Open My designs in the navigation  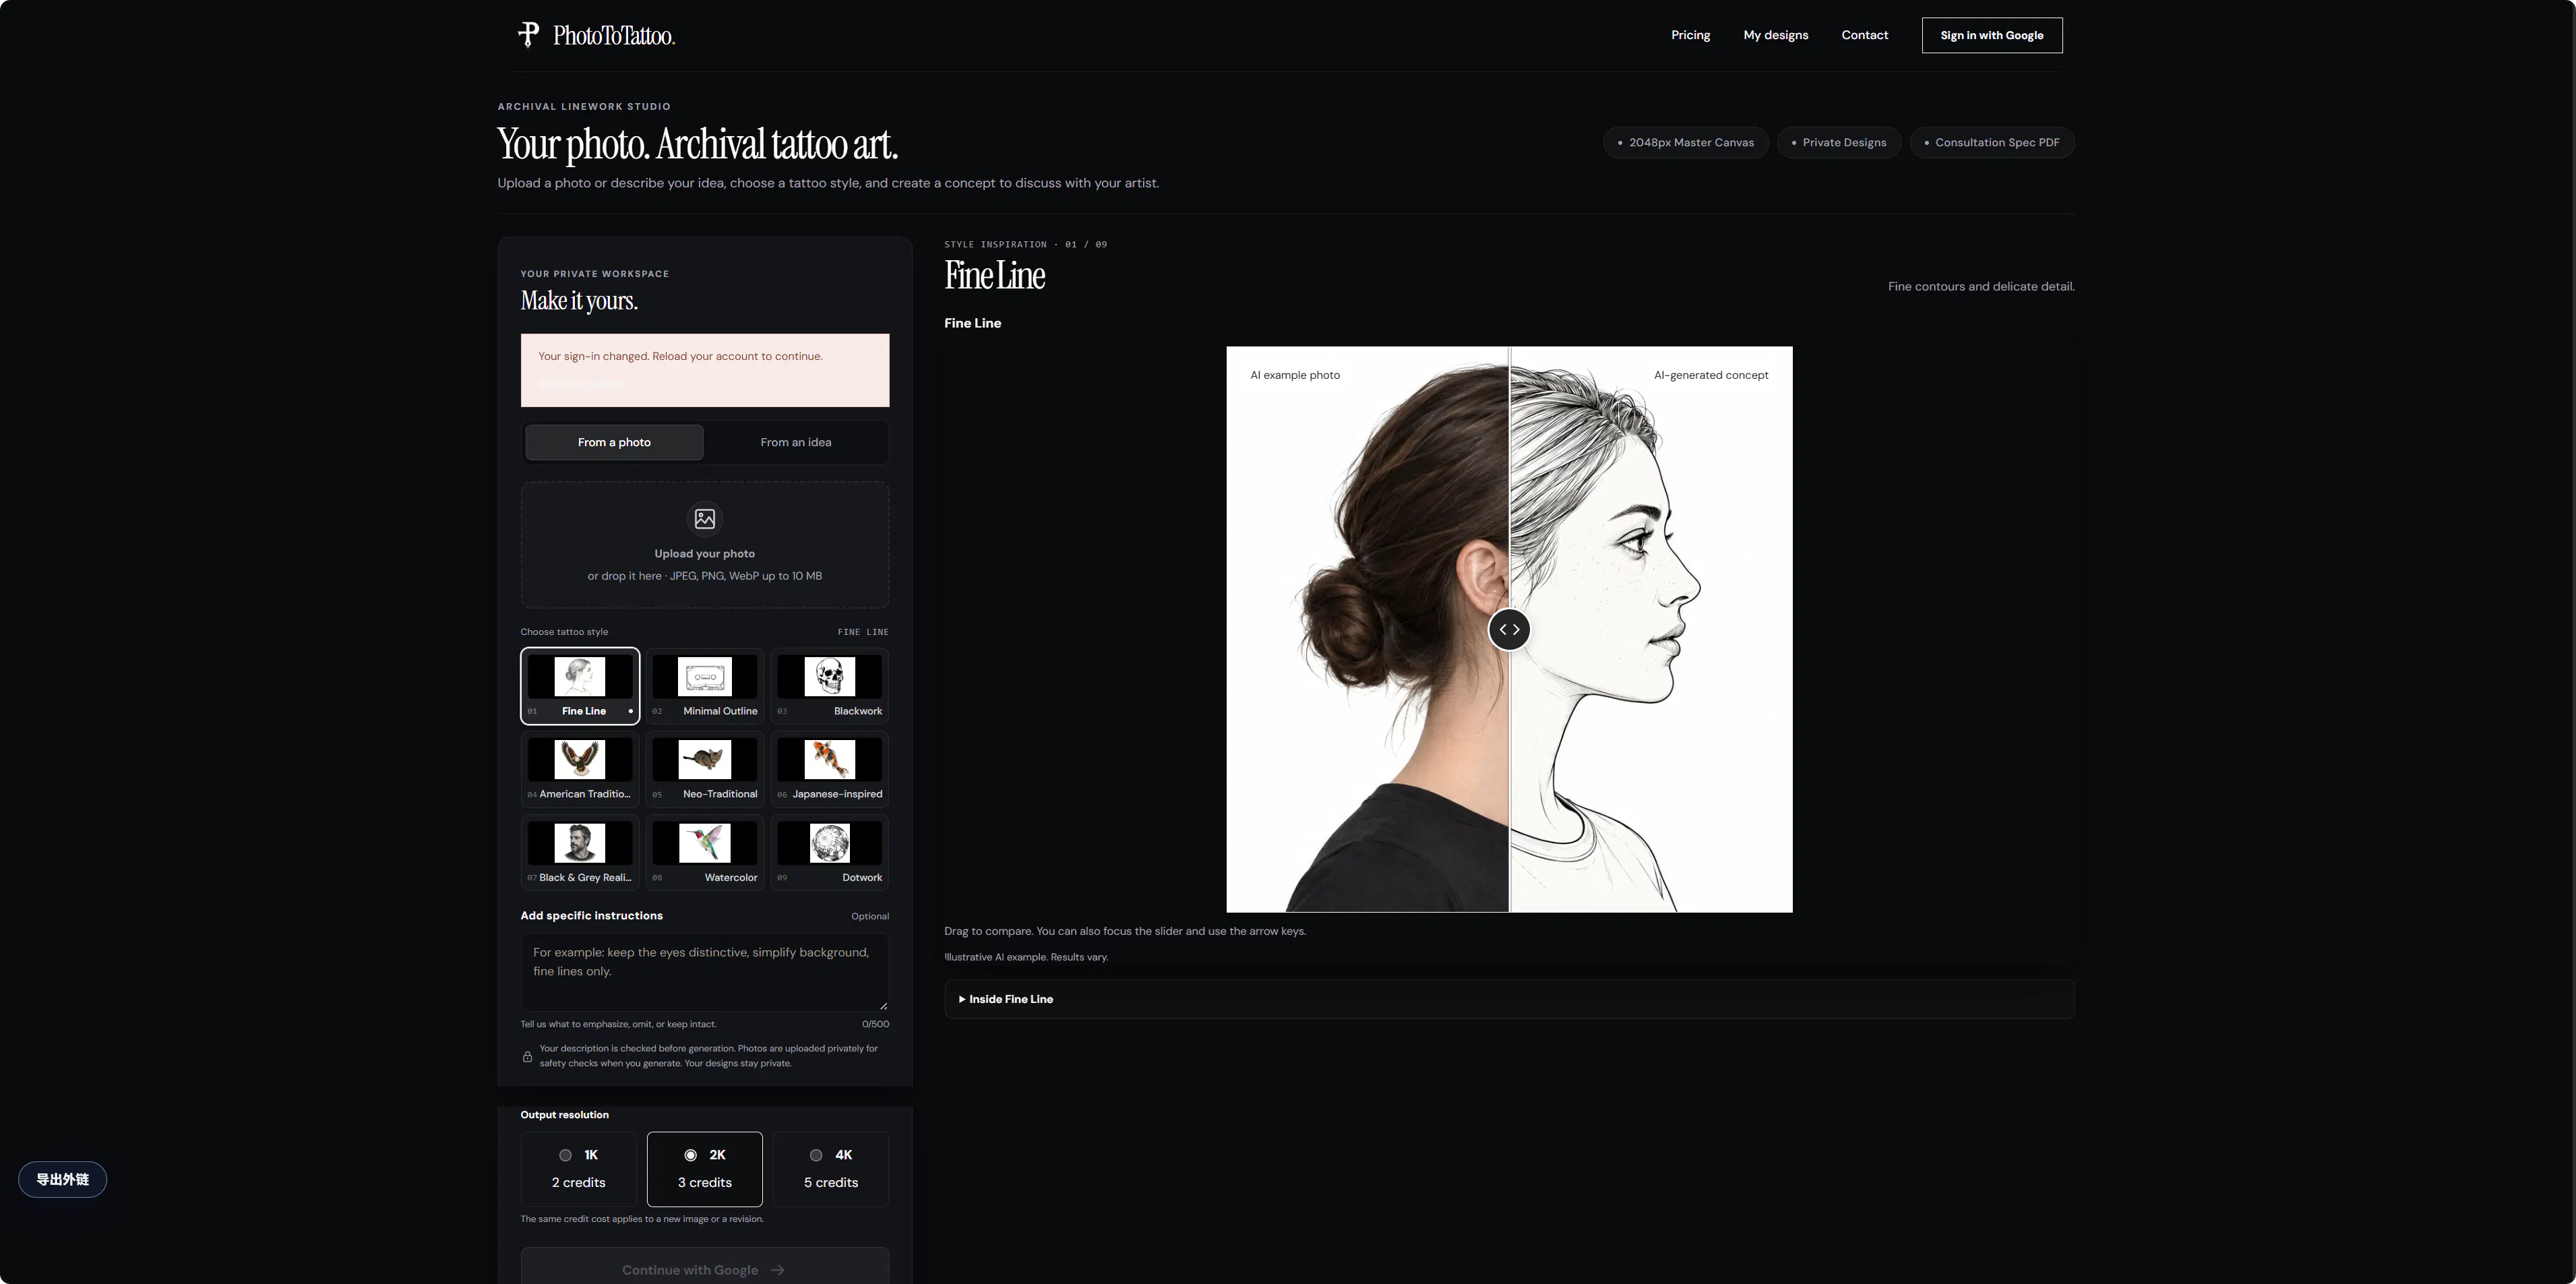(x=1776, y=35)
